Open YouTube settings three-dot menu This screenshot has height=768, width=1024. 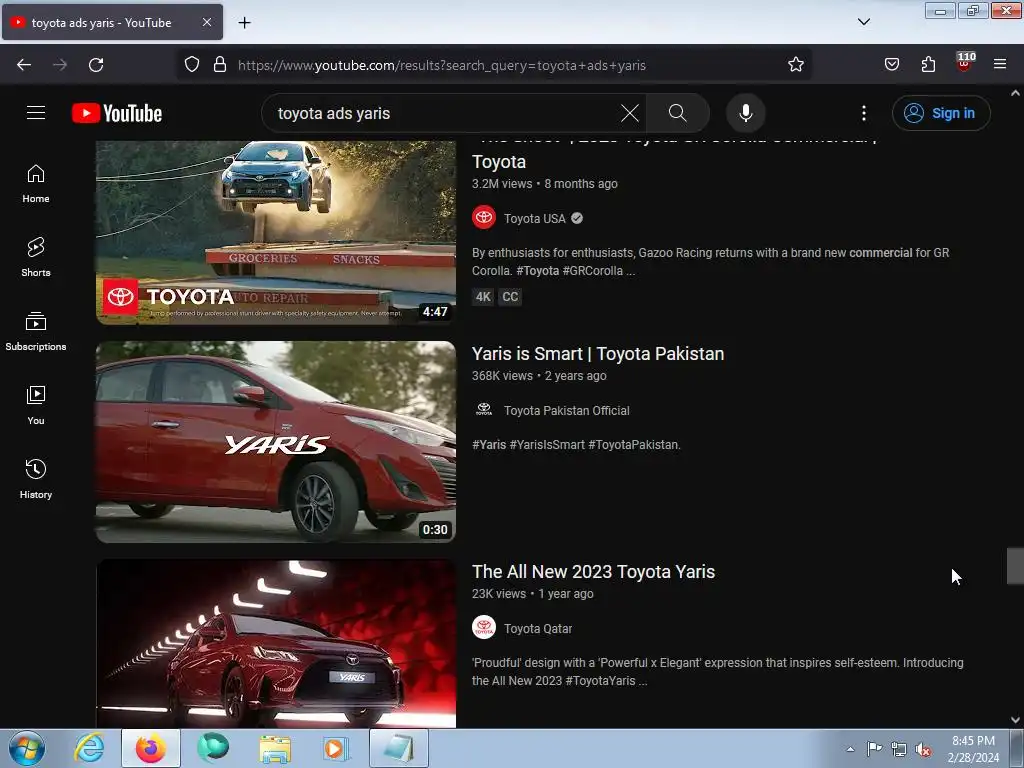(x=864, y=113)
